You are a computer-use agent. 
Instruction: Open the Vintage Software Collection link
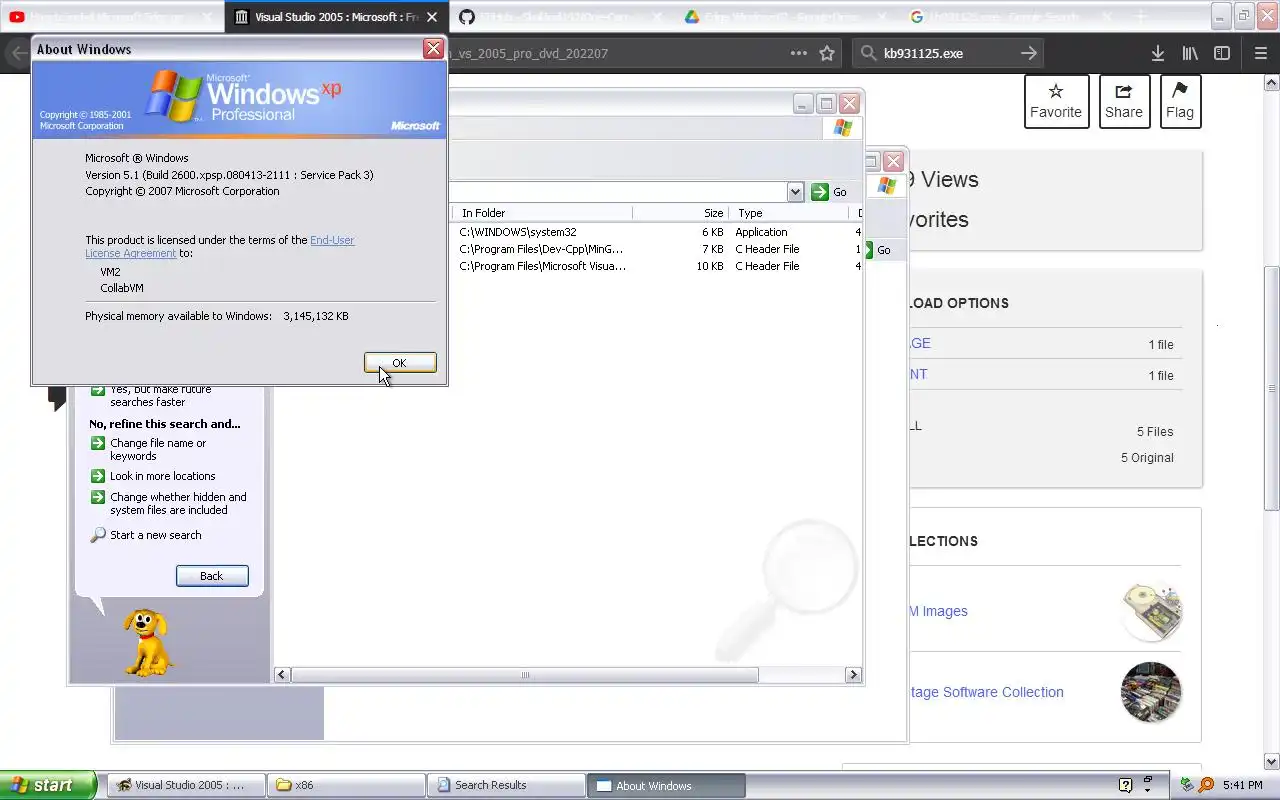[x=986, y=692]
